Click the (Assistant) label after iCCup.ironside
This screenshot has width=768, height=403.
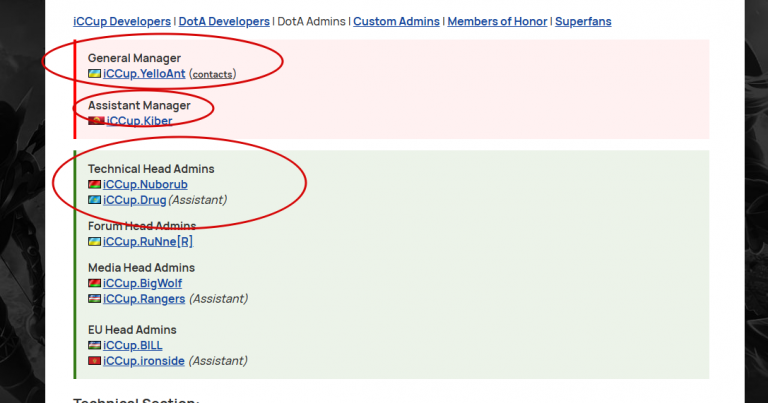coord(218,361)
